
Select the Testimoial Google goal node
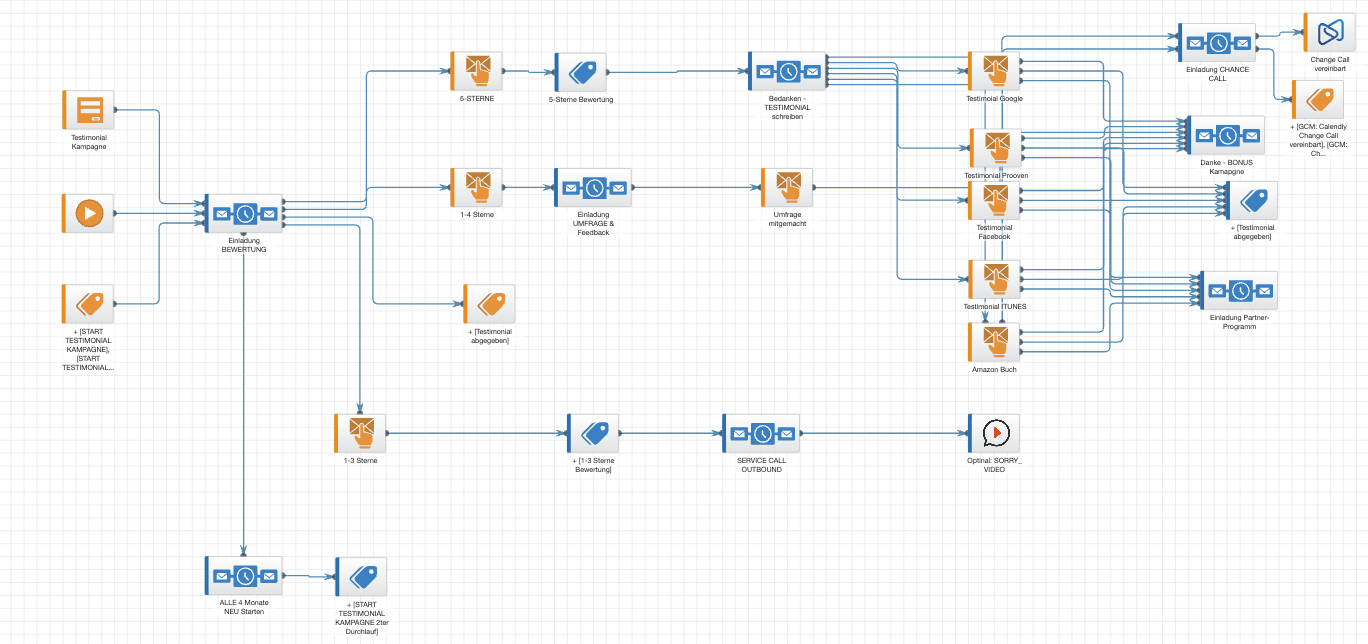click(994, 71)
